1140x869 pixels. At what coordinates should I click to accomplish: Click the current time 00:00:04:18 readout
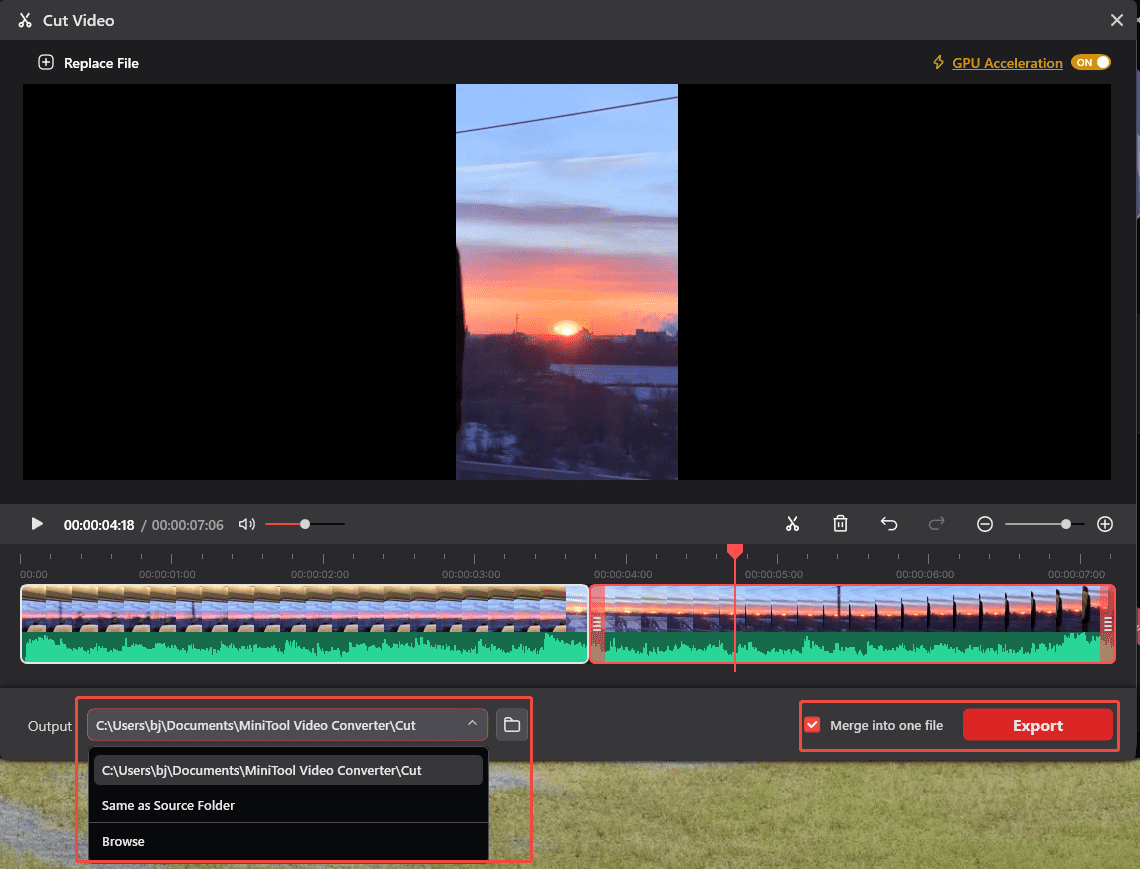click(x=99, y=525)
